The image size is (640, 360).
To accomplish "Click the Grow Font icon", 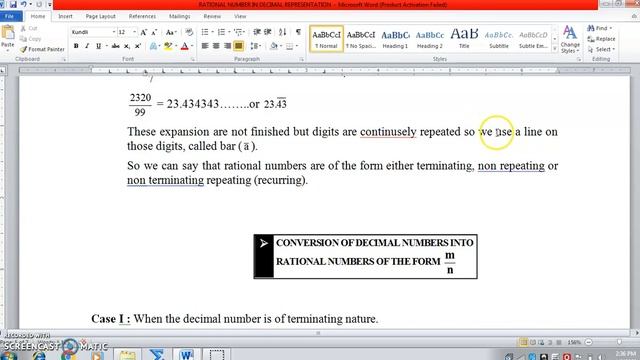I will [144, 32].
